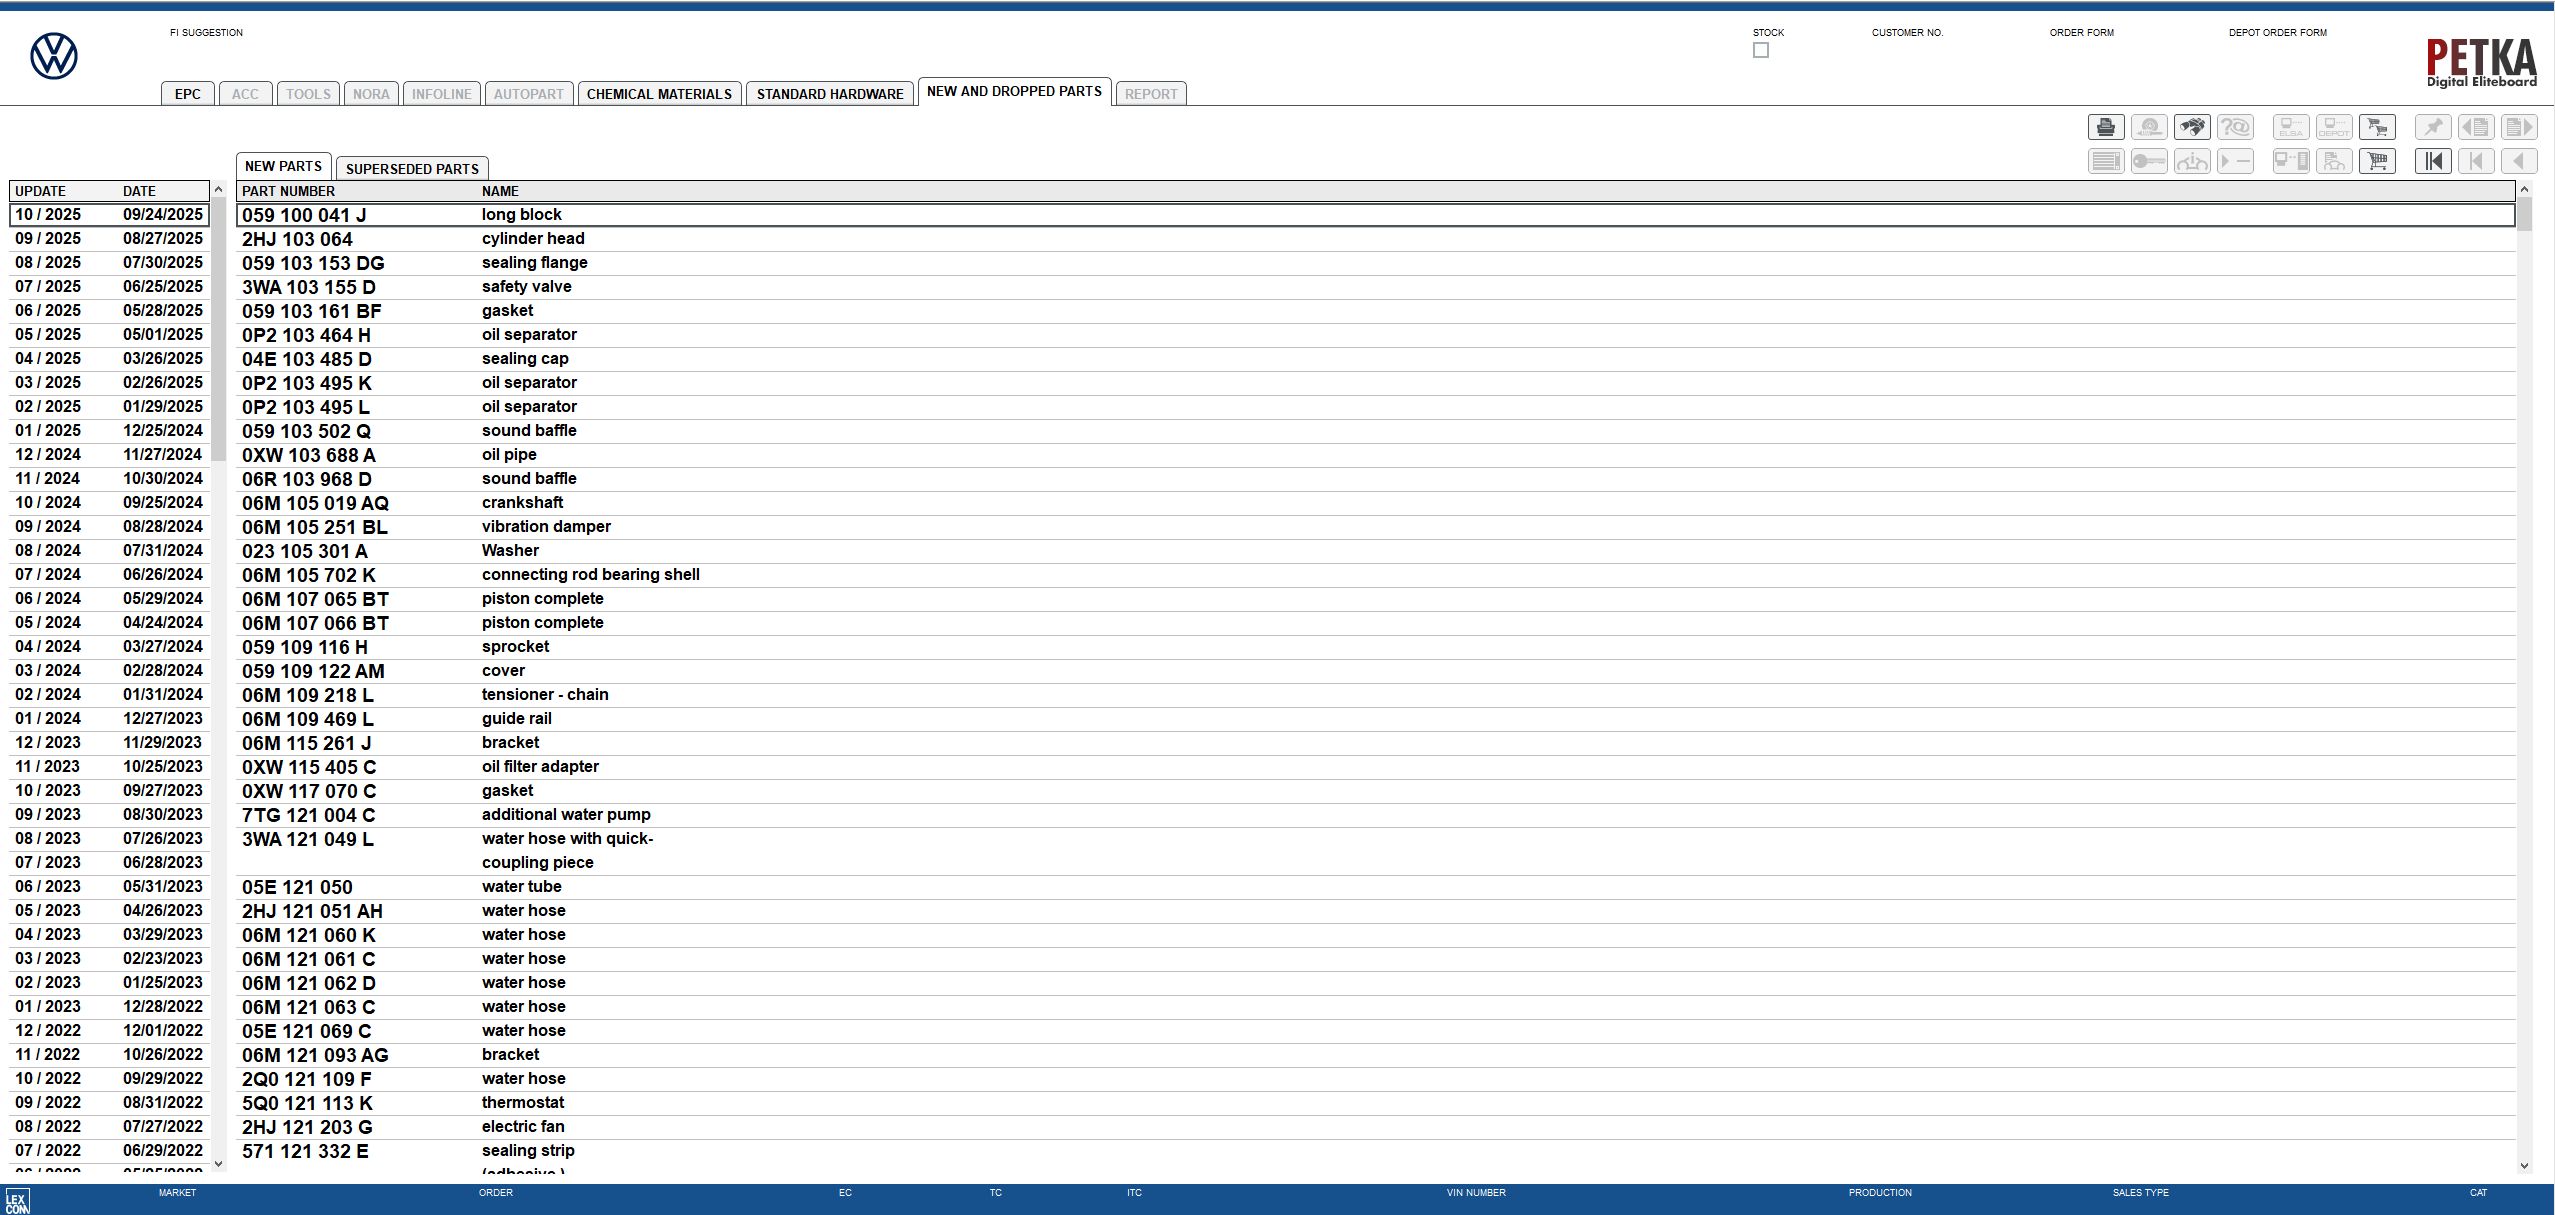Click the list view icon with lines
This screenshot has height=1215, width=2555.
point(2106,161)
